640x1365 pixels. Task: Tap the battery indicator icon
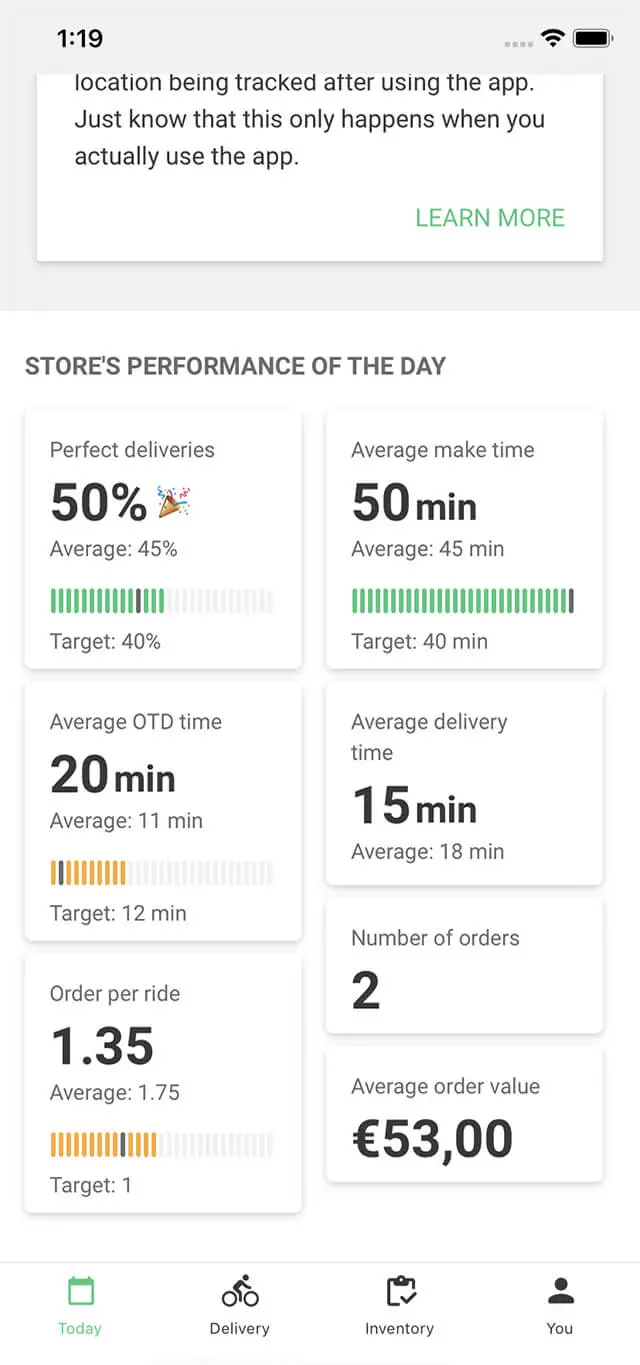[x=593, y=39]
